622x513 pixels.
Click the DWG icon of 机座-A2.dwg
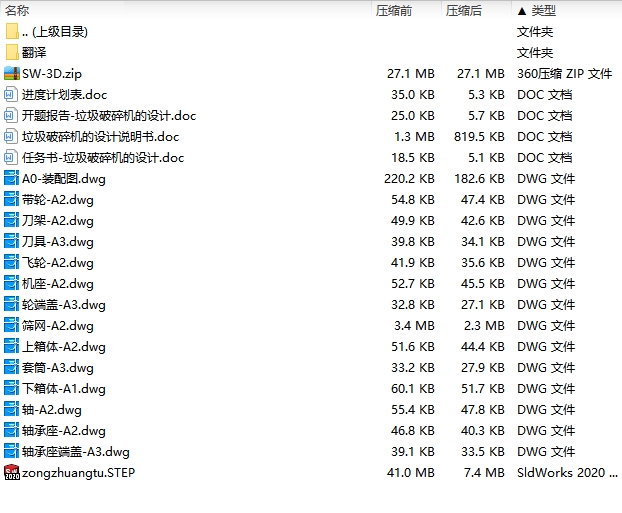click(x=11, y=284)
